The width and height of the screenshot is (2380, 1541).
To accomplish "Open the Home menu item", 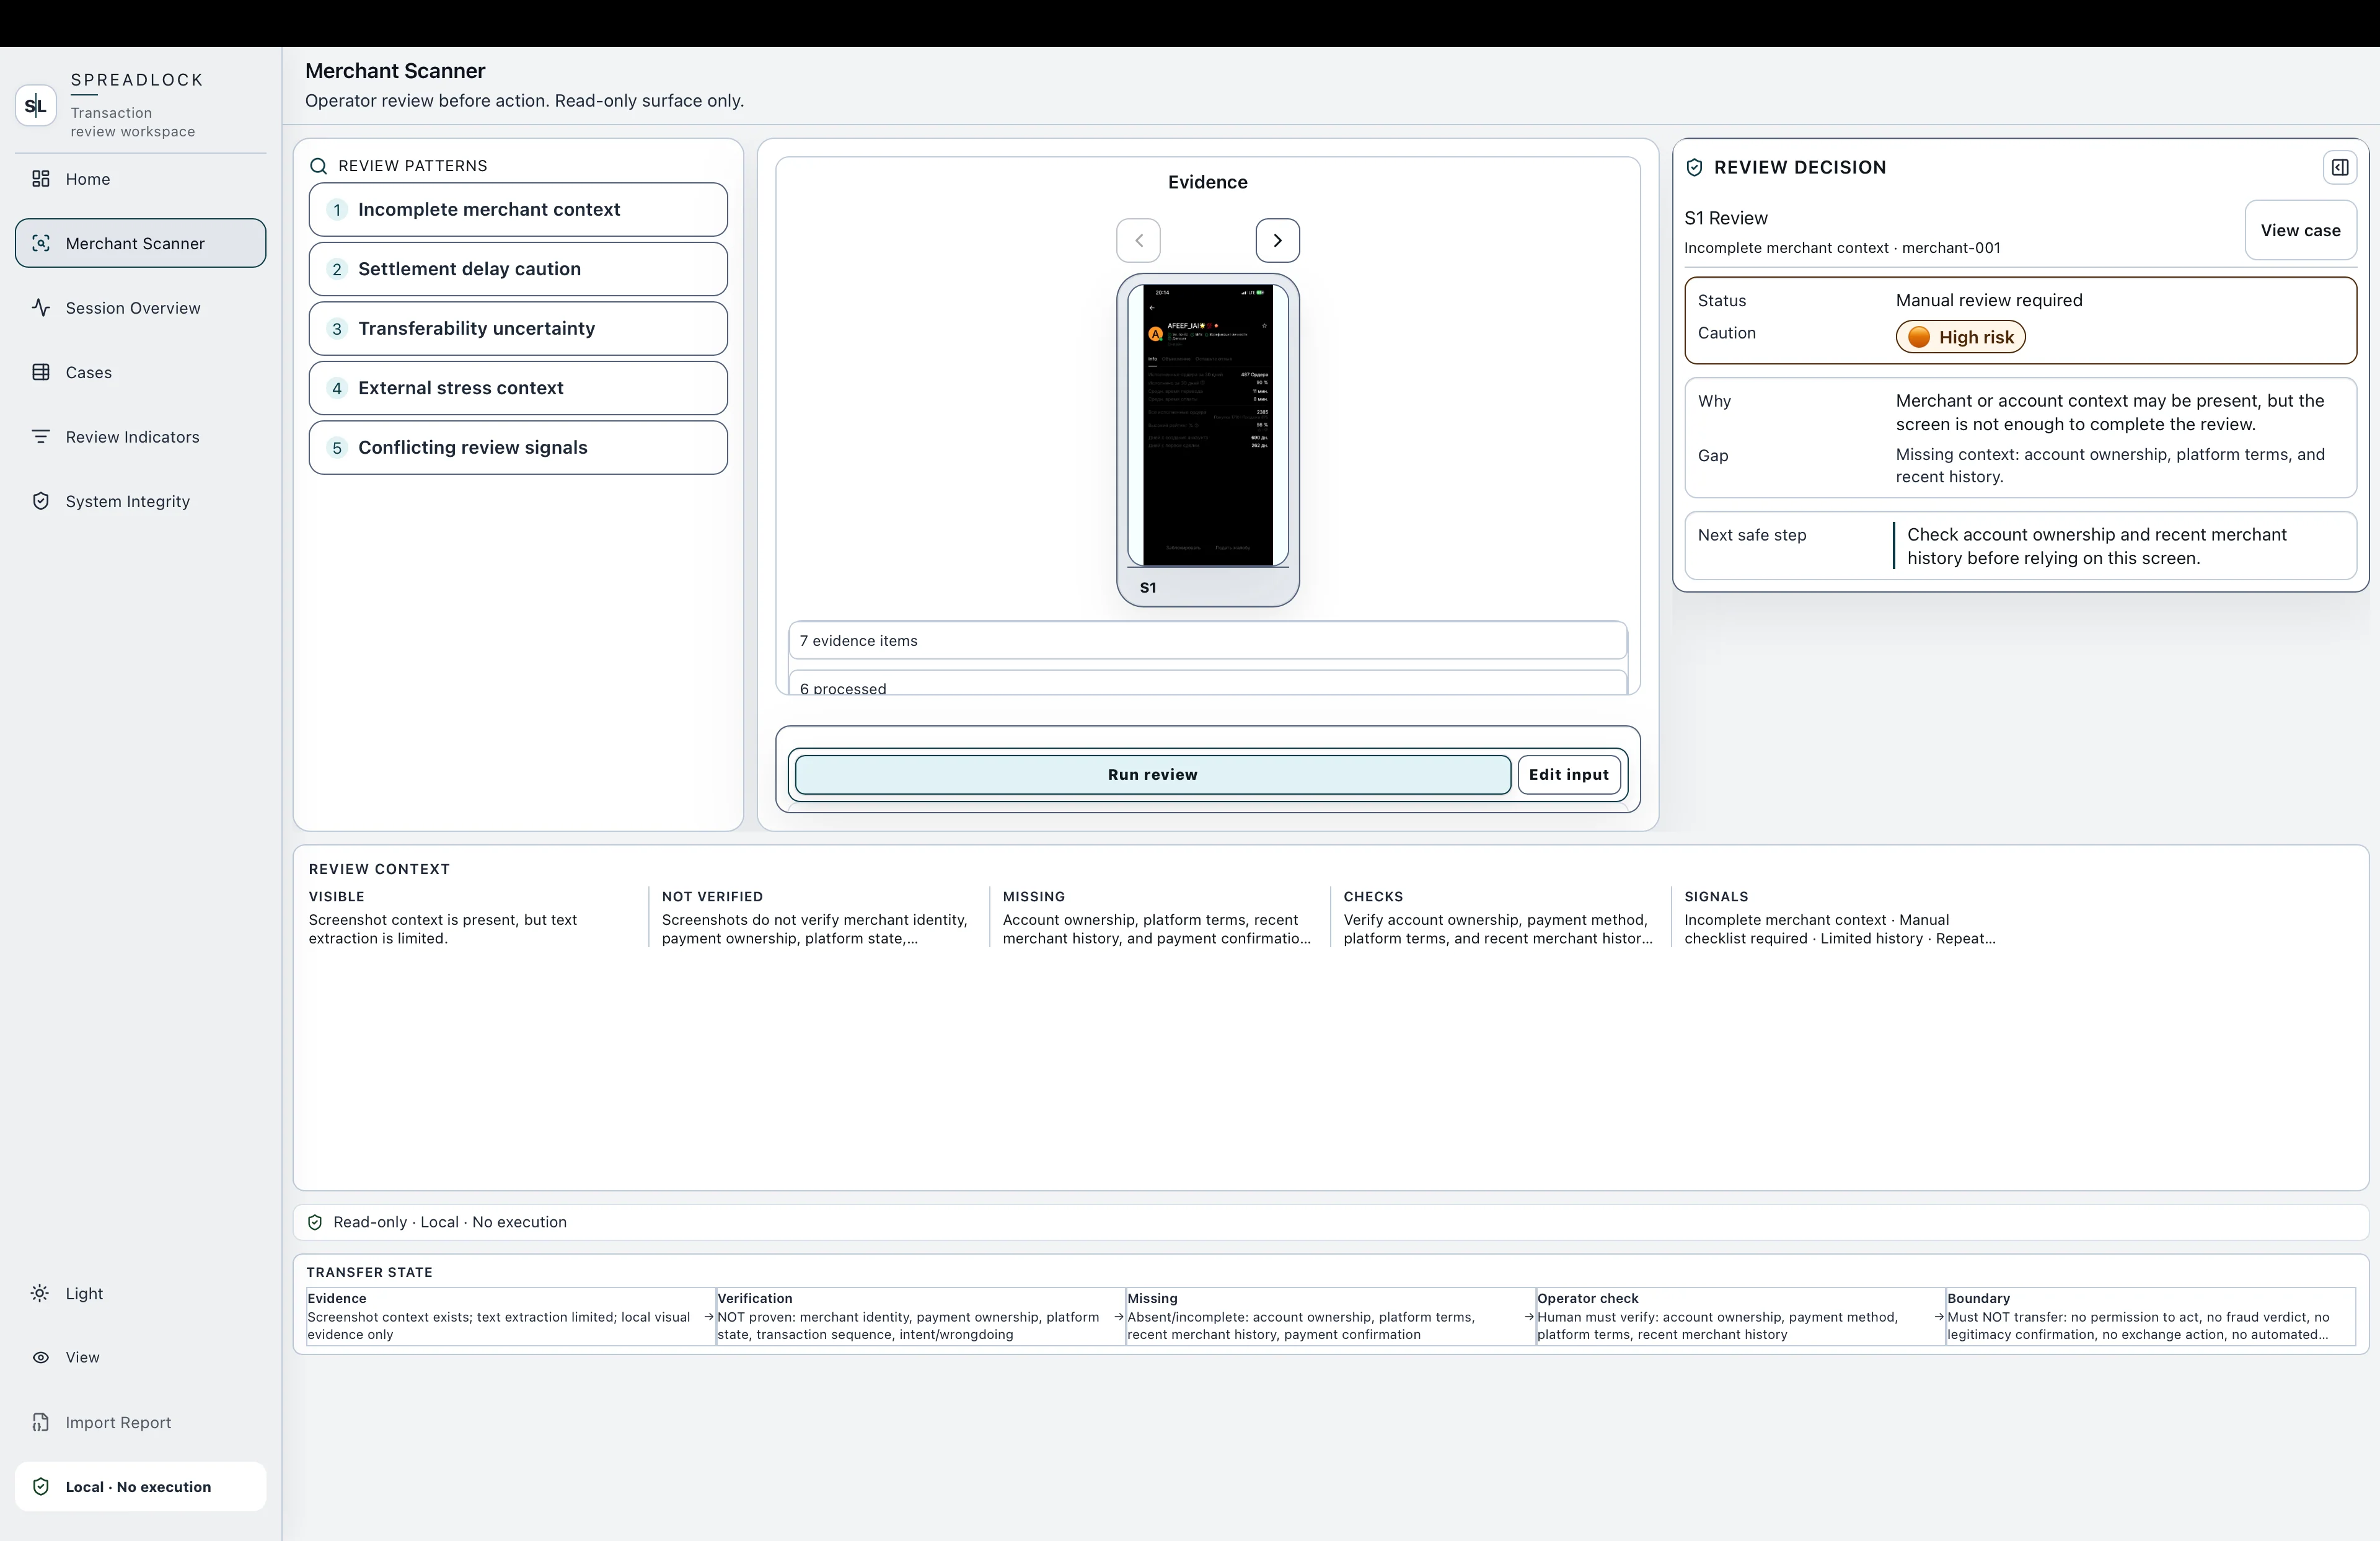I will pyautogui.click(x=141, y=179).
